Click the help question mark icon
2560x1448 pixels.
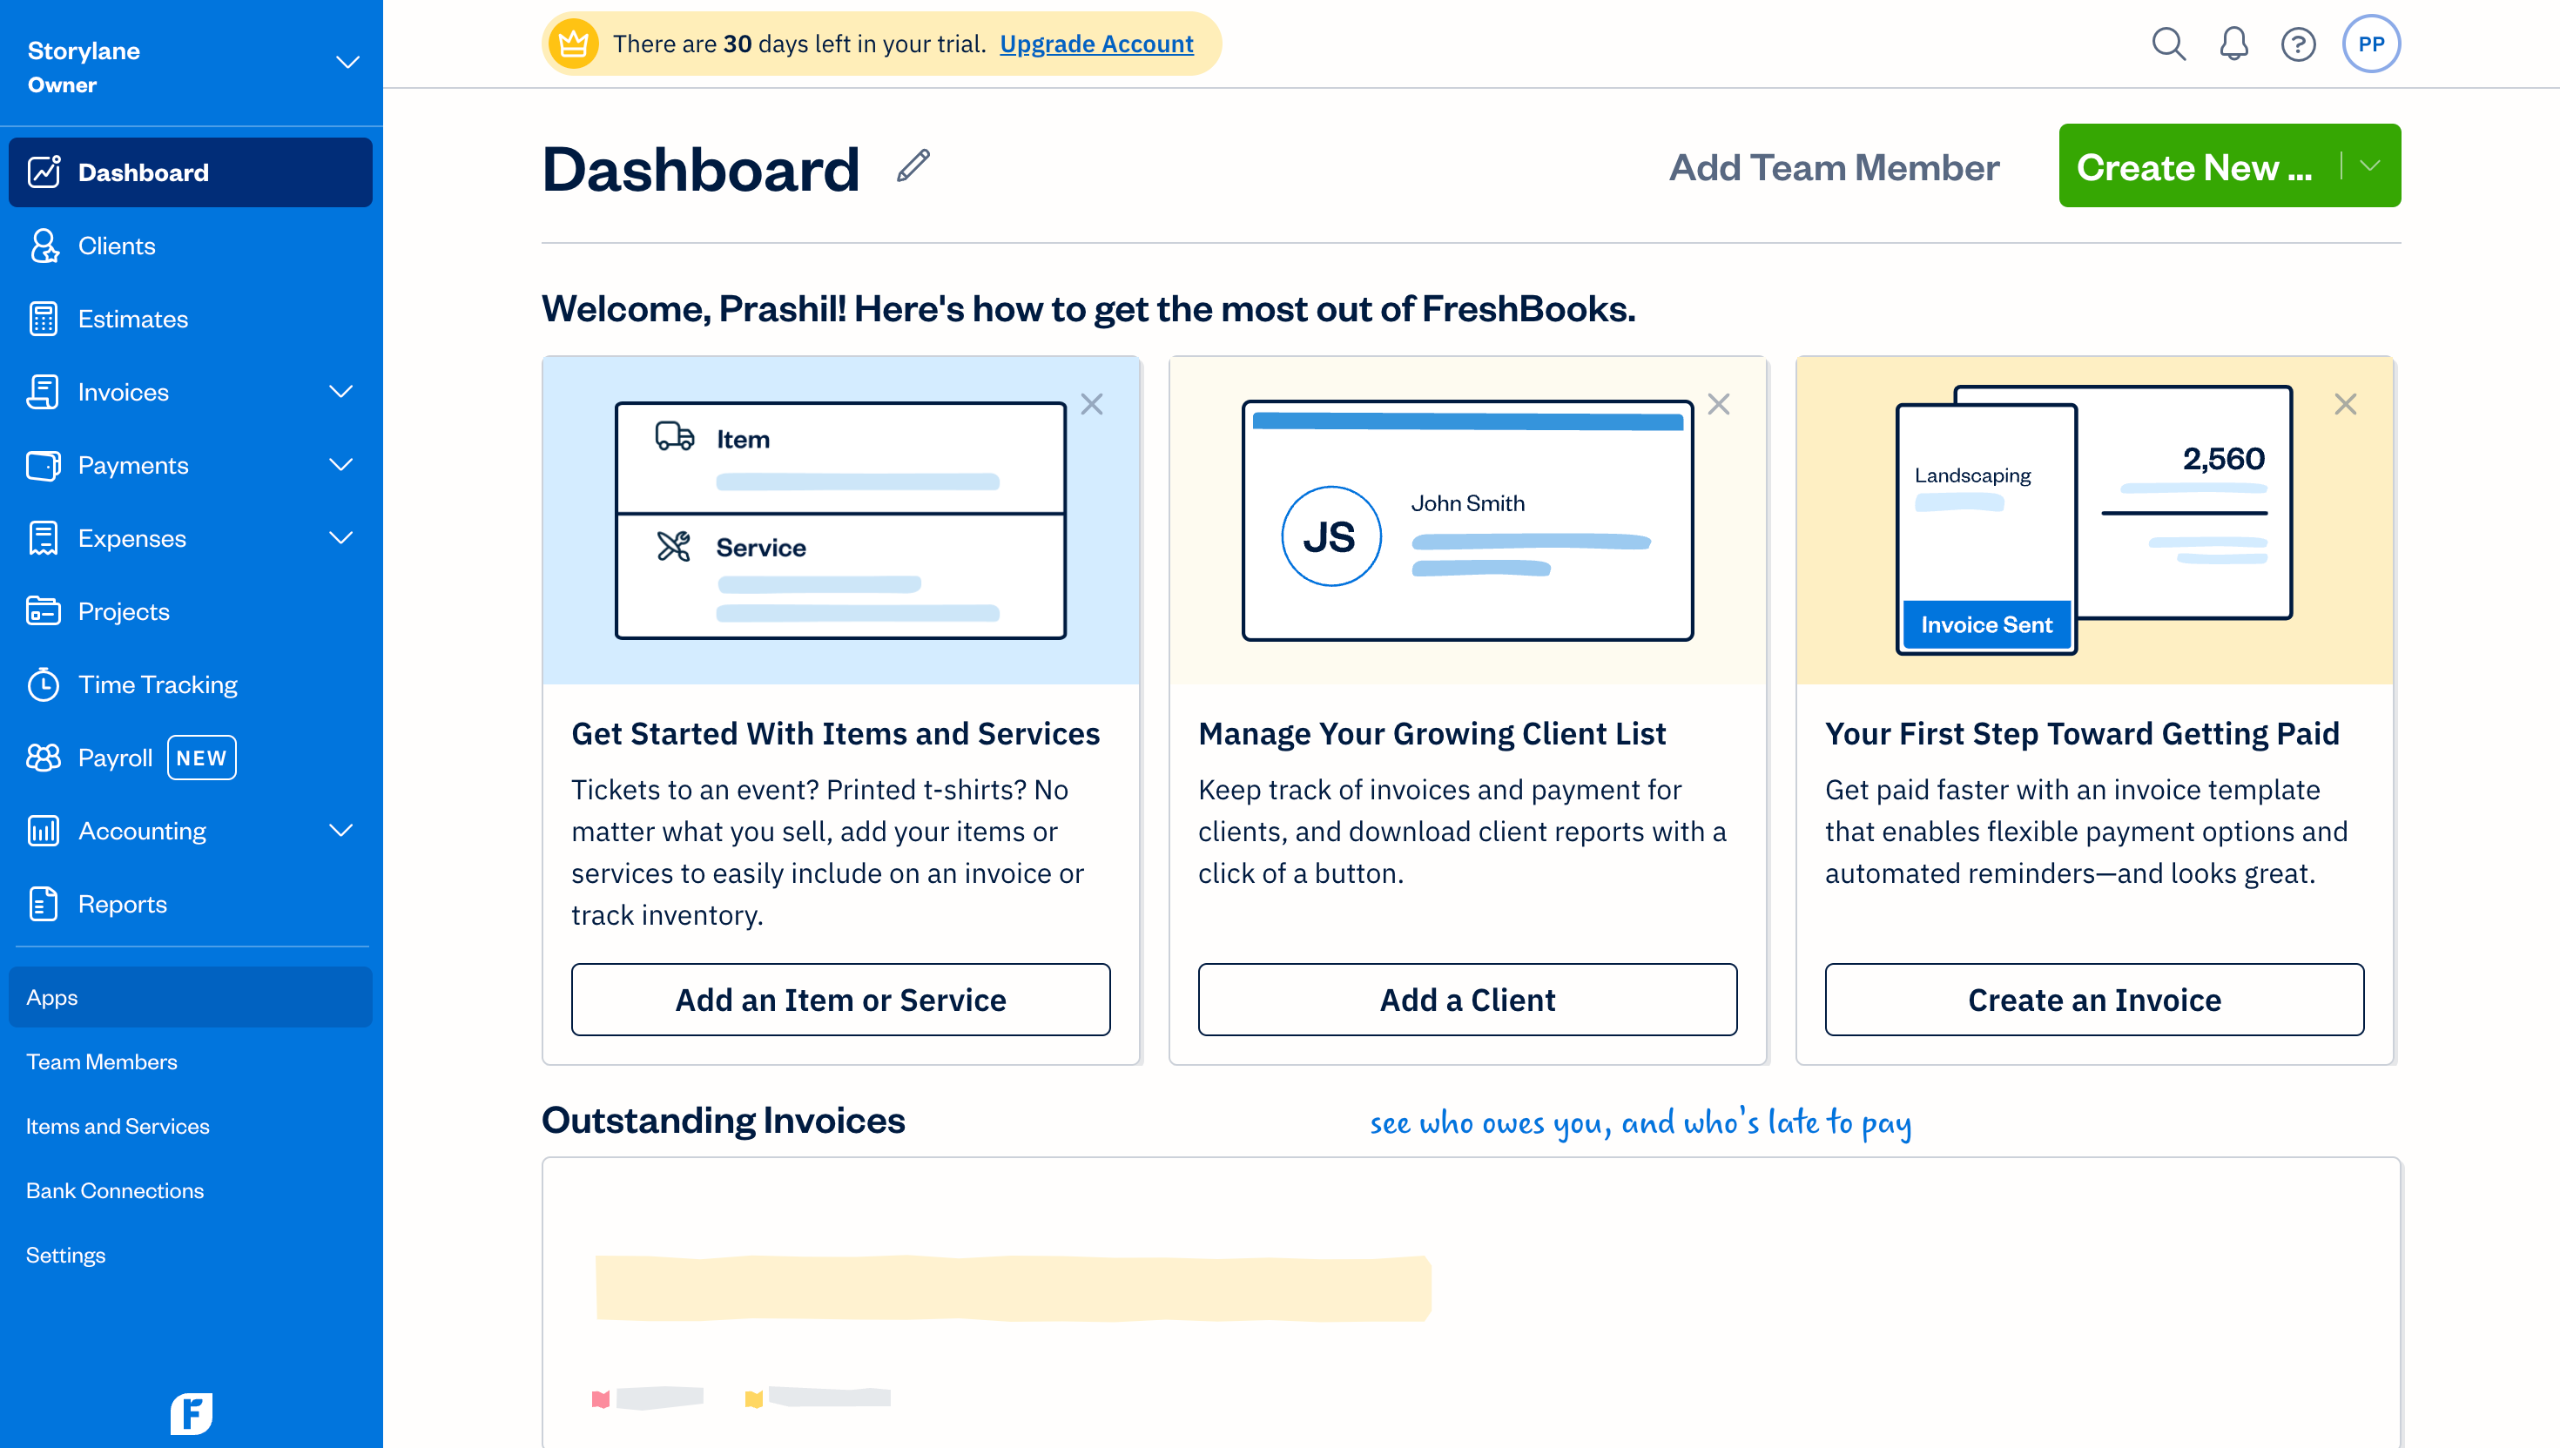[2298, 44]
